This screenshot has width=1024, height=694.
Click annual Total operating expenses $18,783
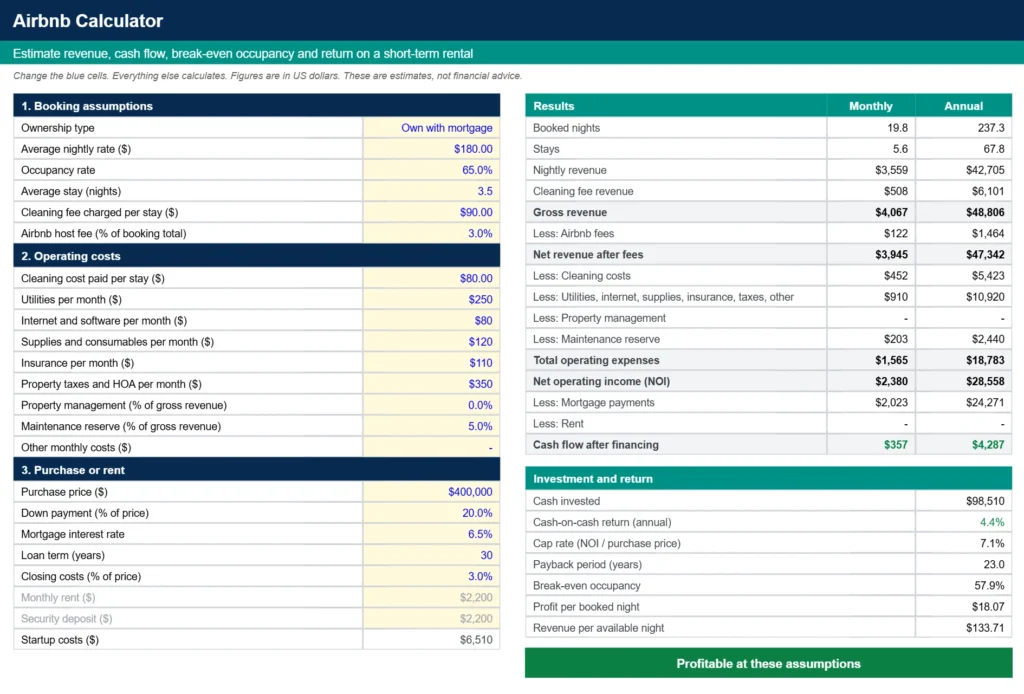click(963, 360)
